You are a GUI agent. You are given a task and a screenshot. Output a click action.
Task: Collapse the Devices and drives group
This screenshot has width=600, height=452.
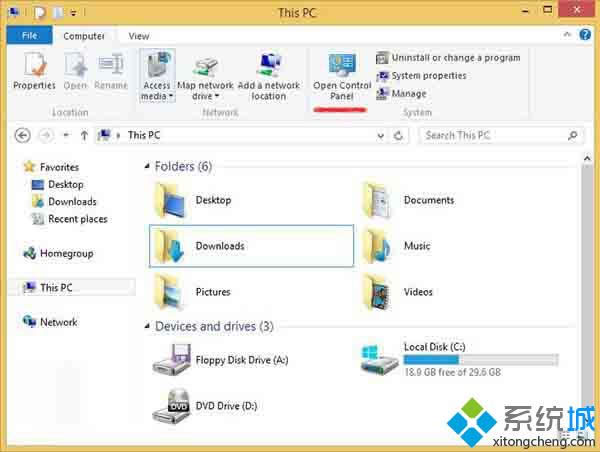pos(147,326)
